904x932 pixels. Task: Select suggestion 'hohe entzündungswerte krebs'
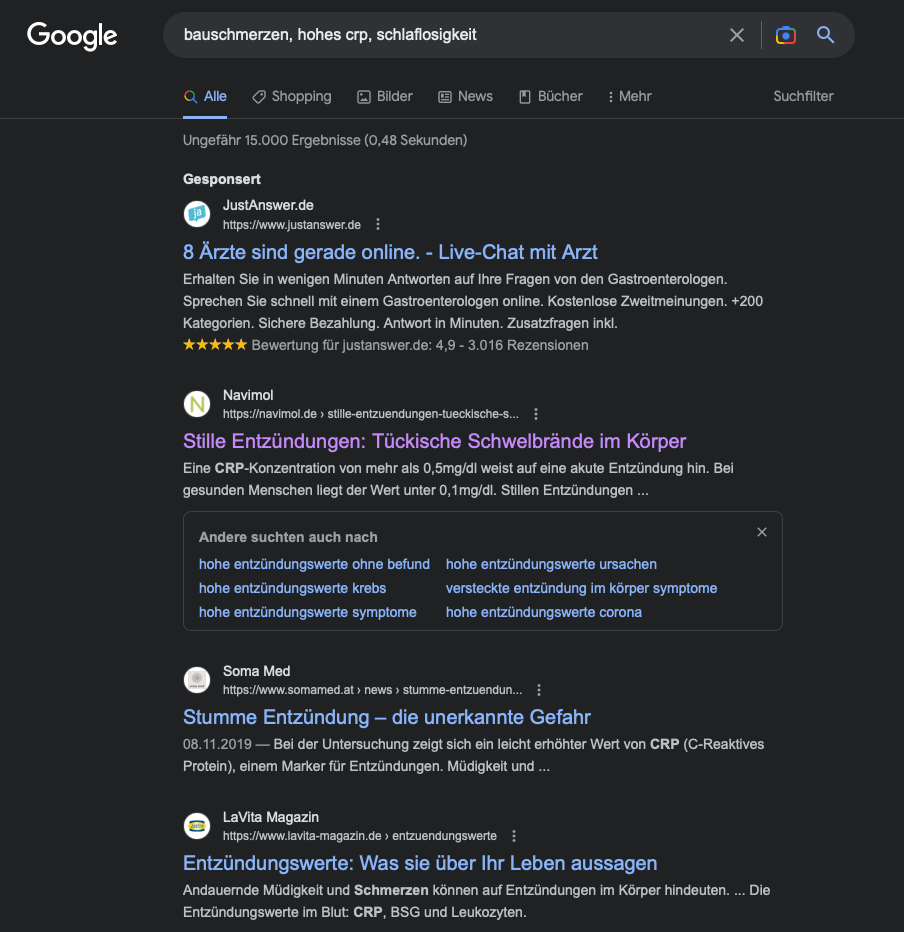(x=292, y=588)
